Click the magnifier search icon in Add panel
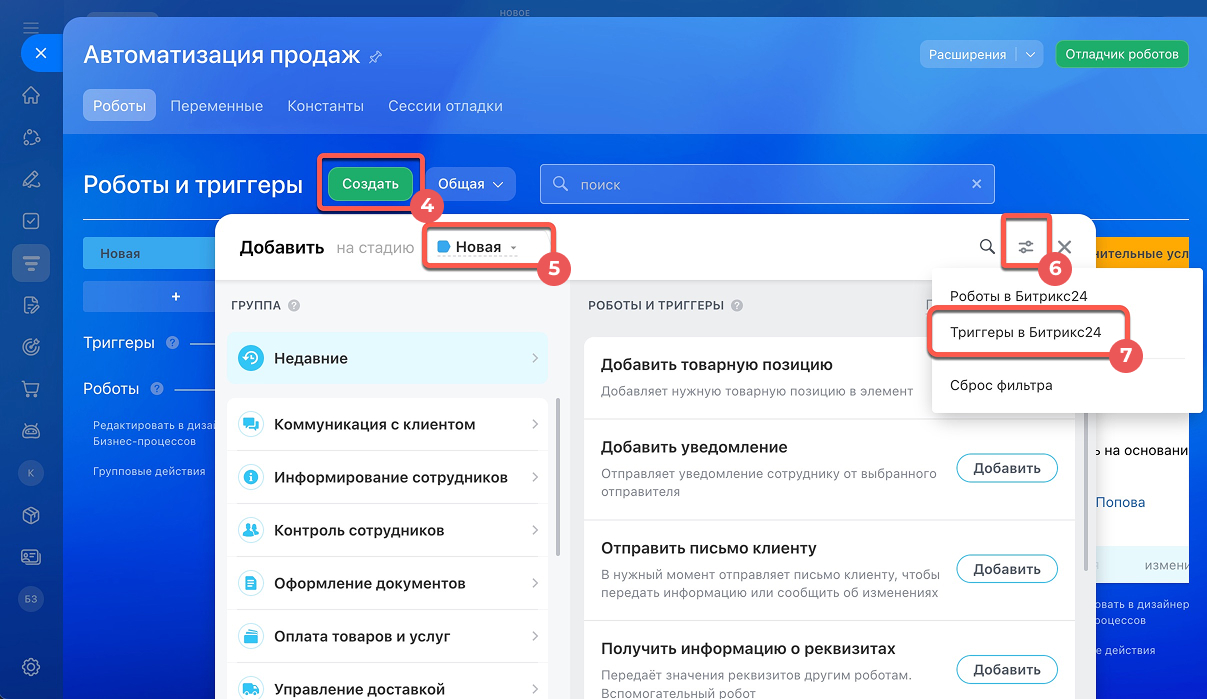1207x699 pixels. 987,247
